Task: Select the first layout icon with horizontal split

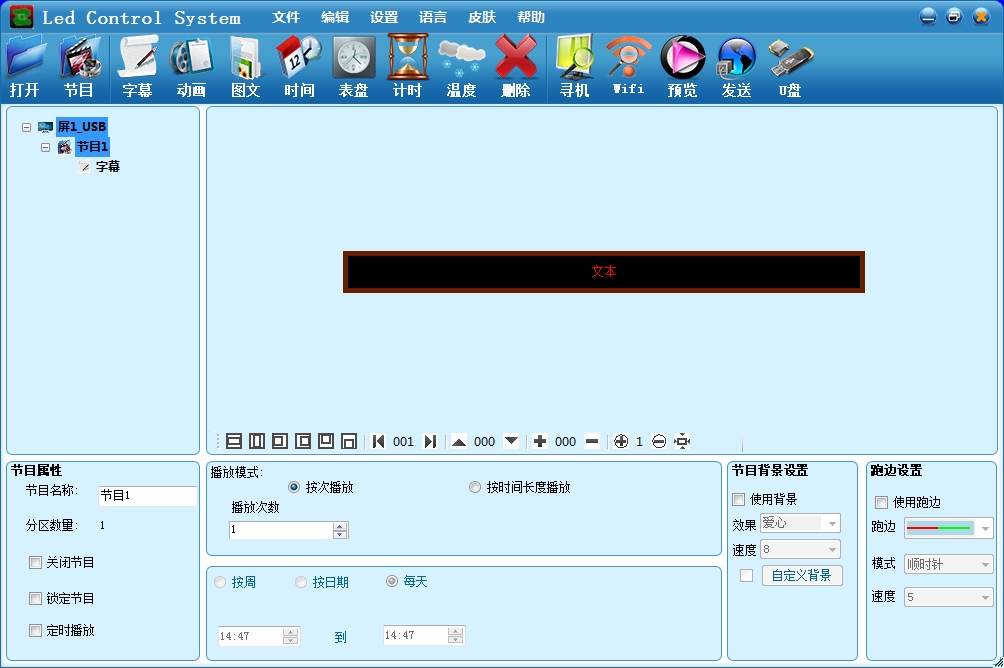Action: [x=234, y=441]
